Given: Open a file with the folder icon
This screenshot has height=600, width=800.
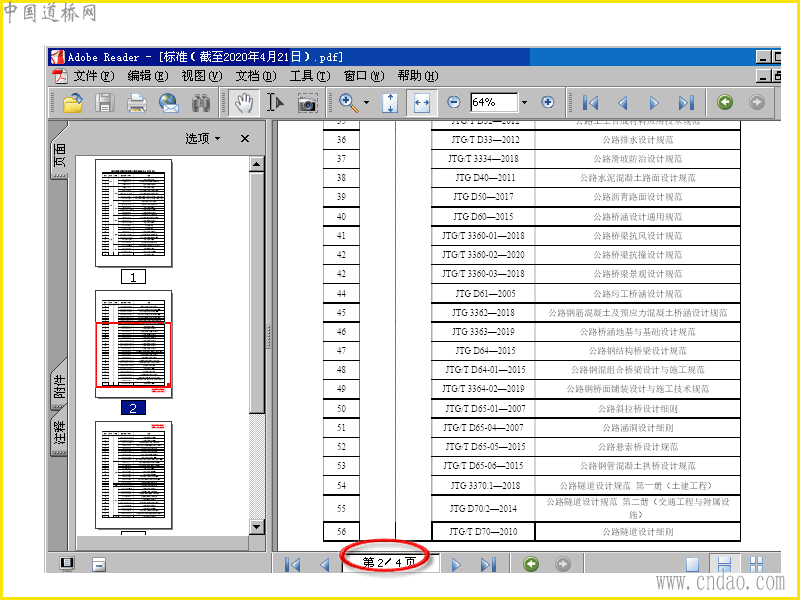Looking at the screenshot, I should 73,103.
